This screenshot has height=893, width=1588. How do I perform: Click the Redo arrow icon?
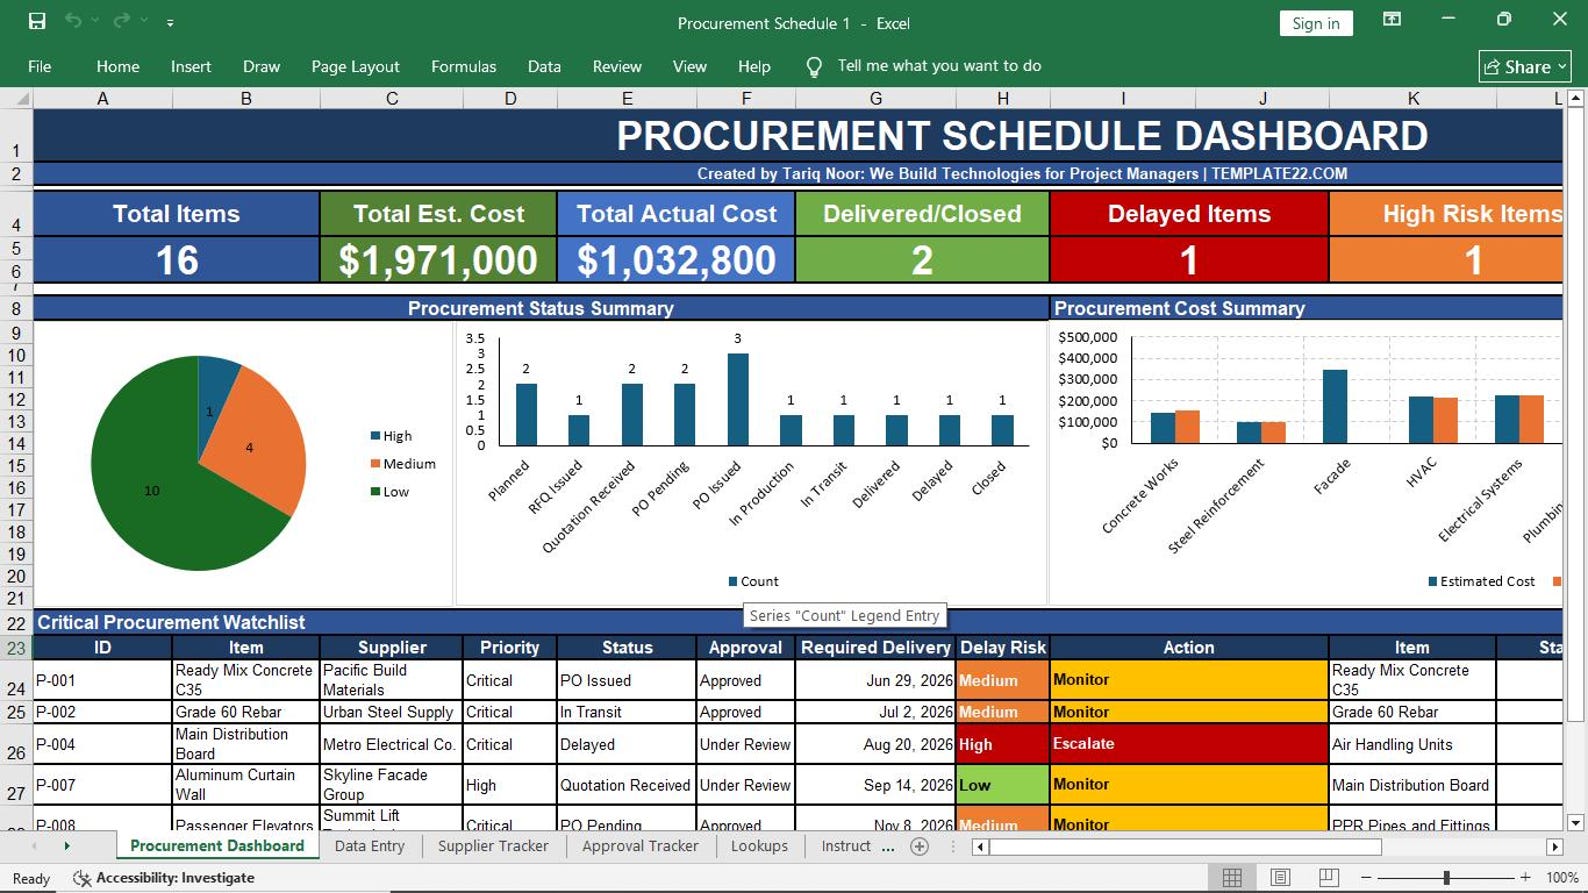click(x=121, y=21)
